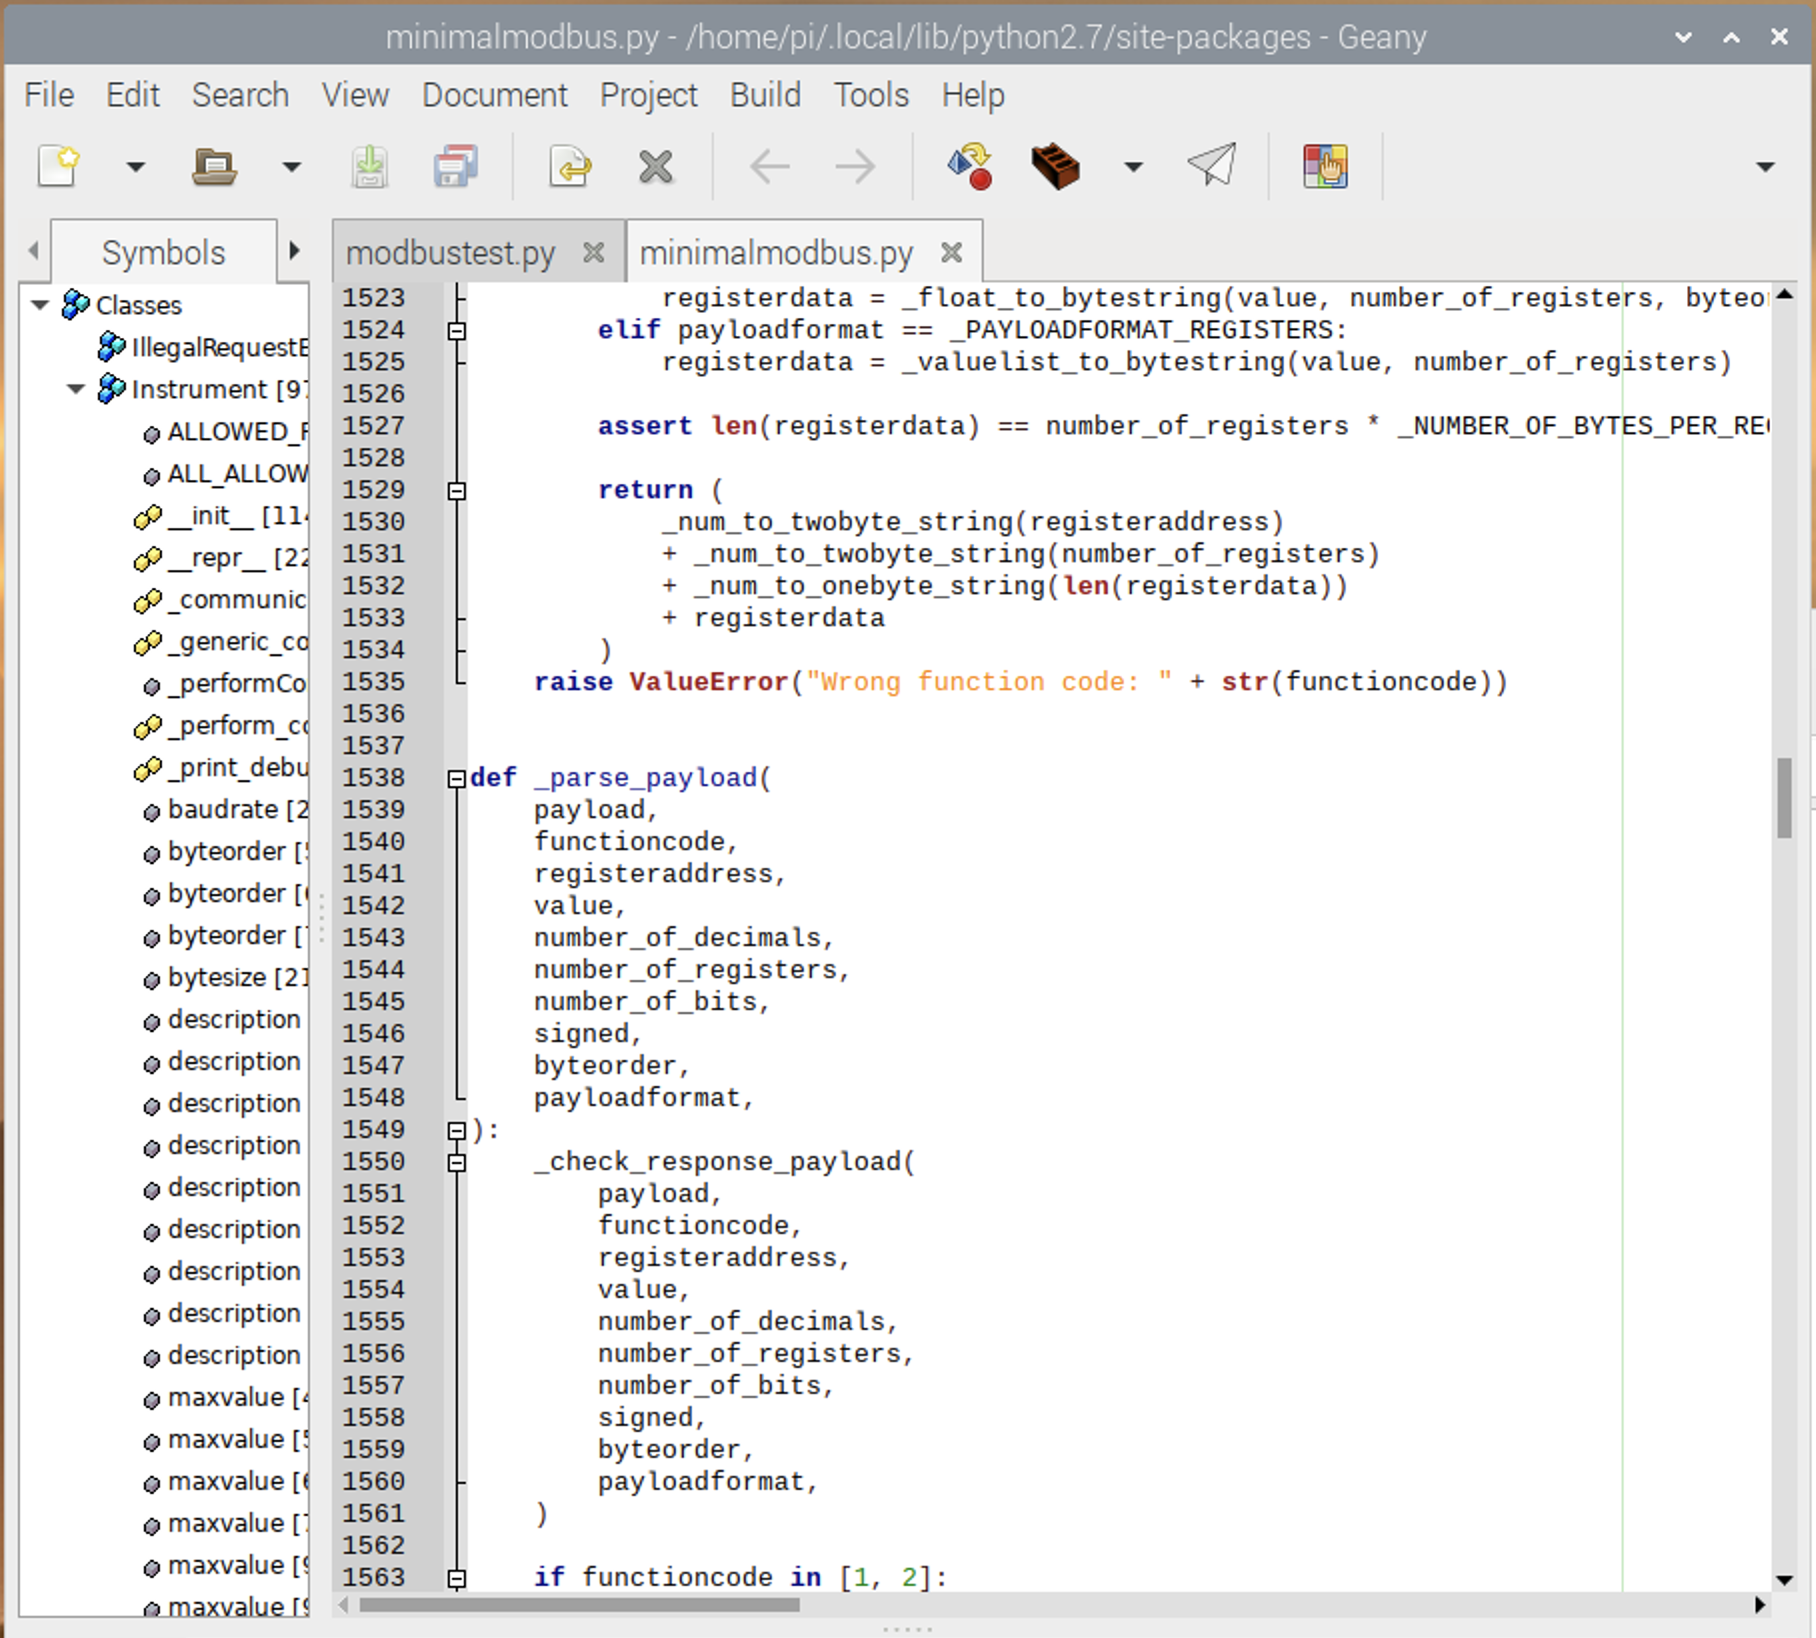
Task: Place cursor on 'def _parse_payload(' line
Action: click(620, 778)
